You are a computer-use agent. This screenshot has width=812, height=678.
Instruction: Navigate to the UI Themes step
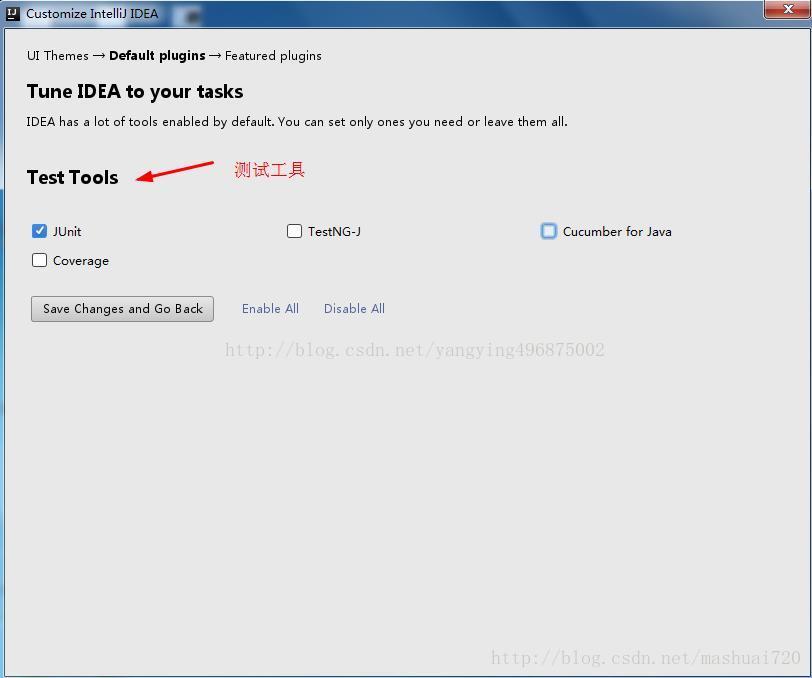pyautogui.click(x=57, y=56)
